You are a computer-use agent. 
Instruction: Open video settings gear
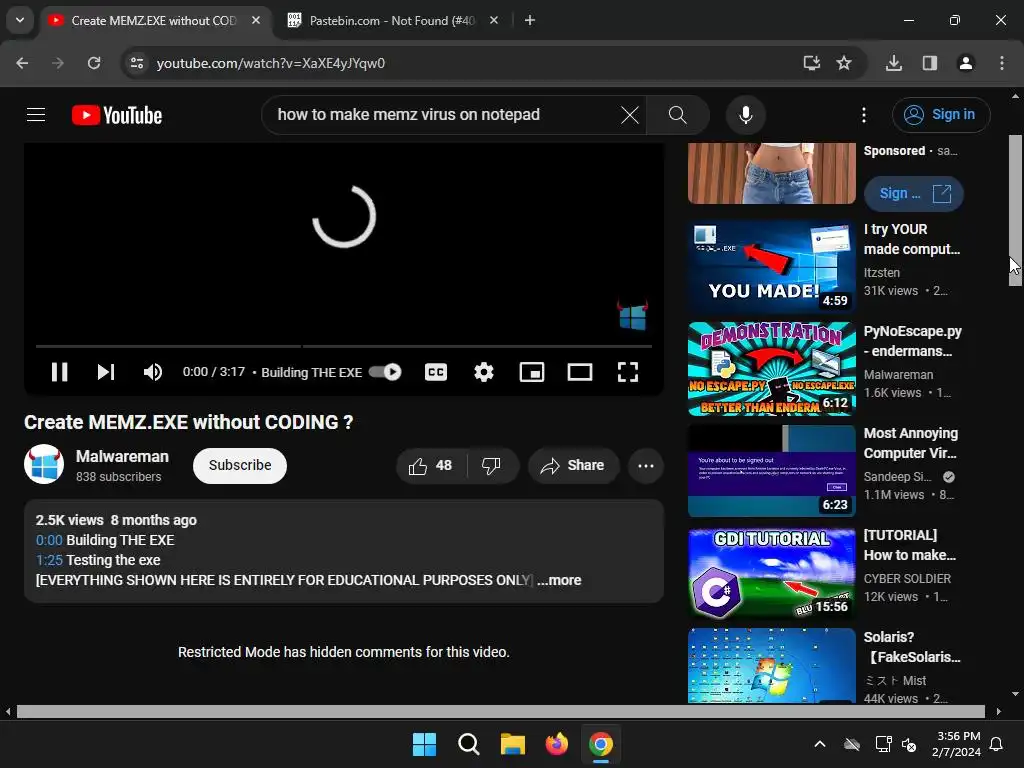click(x=484, y=372)
